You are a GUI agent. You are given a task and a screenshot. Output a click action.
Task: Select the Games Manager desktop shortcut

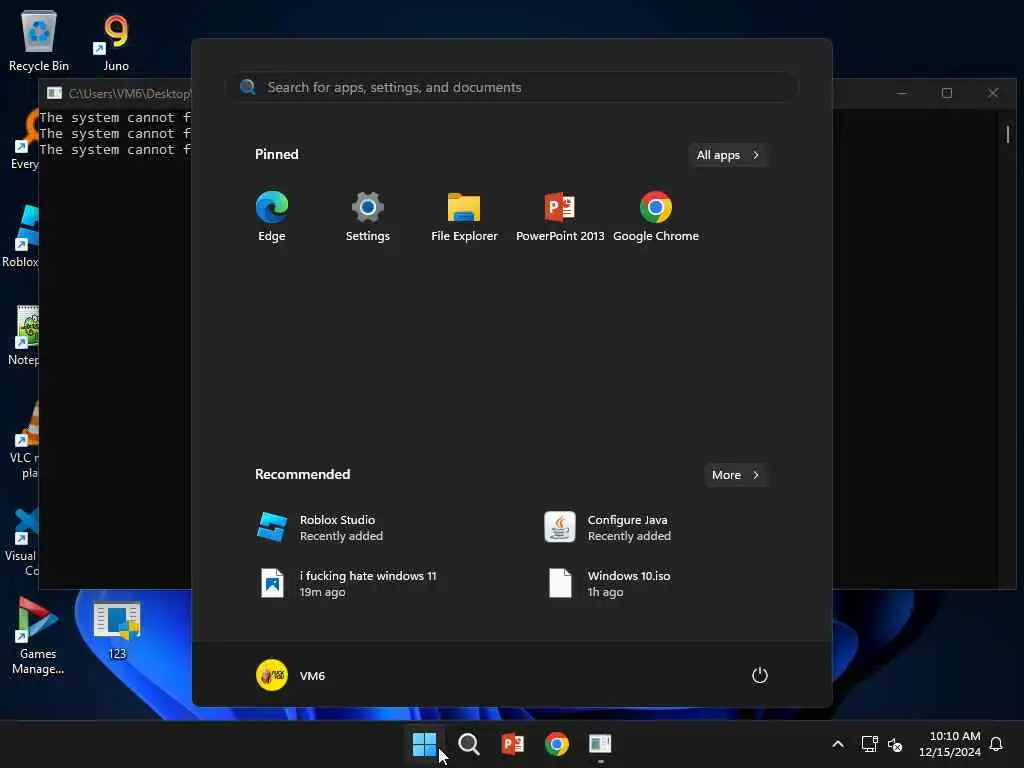(38, 635)
